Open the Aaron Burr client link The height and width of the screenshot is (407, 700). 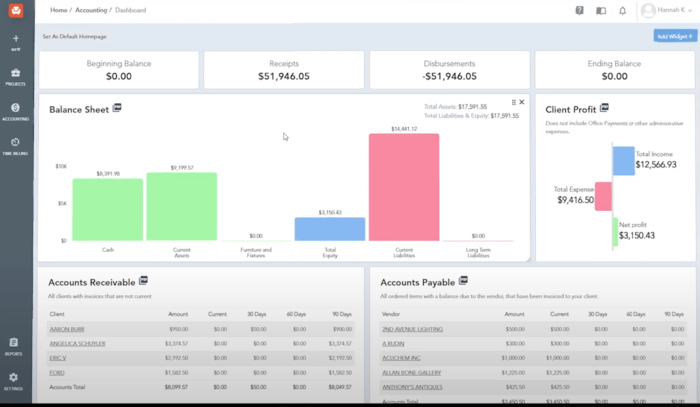[x=69, y=328]
